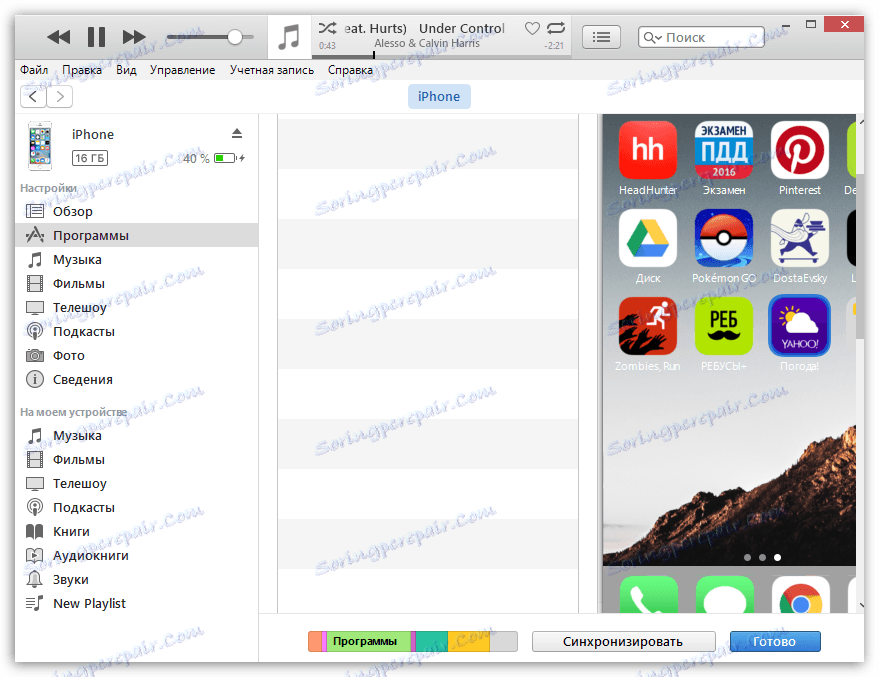
Task: Open Обзор in settings sidebar
Action: (x=137, y=211)
